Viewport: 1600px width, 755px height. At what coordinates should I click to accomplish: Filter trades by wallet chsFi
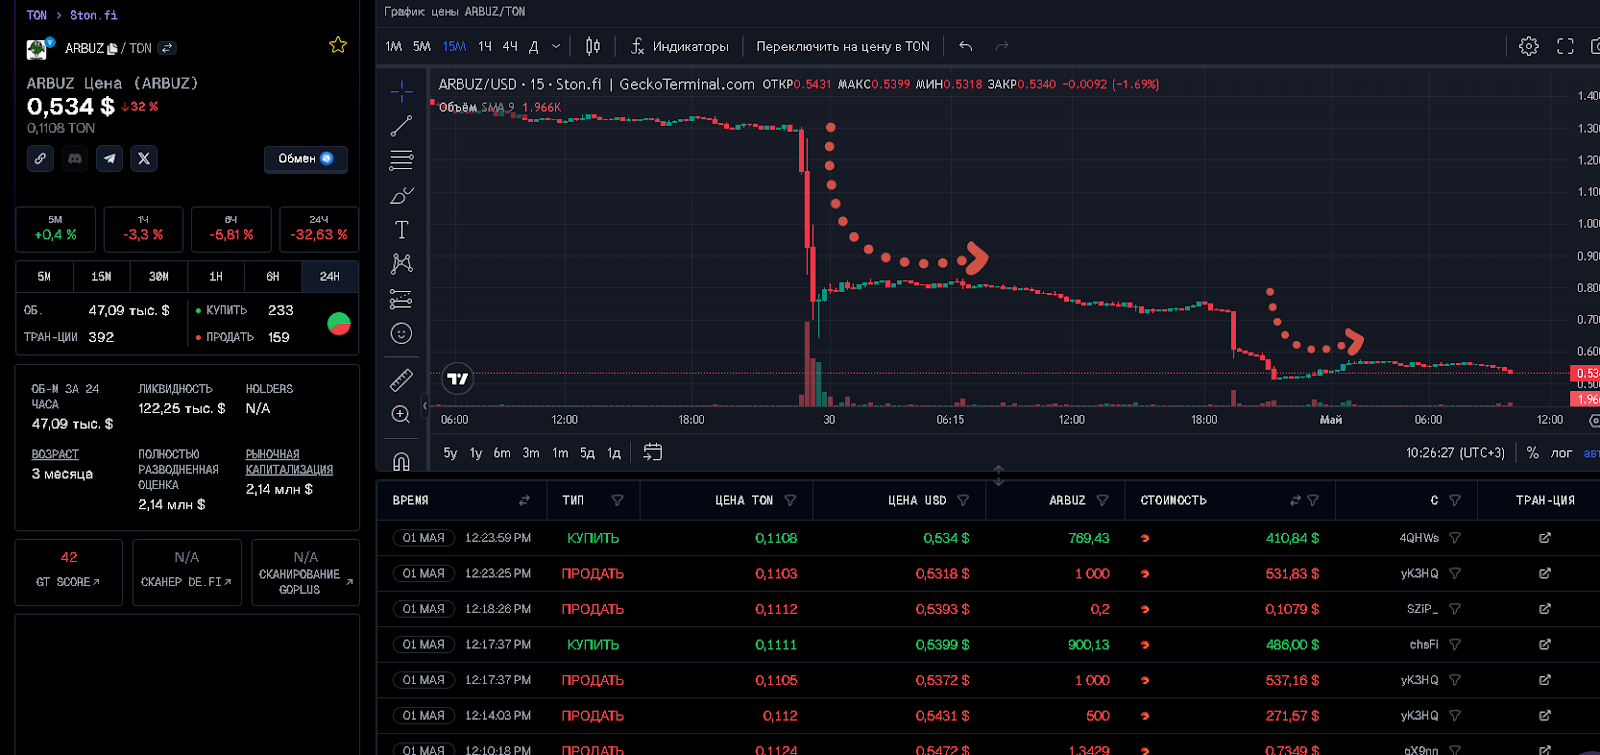1455,645
